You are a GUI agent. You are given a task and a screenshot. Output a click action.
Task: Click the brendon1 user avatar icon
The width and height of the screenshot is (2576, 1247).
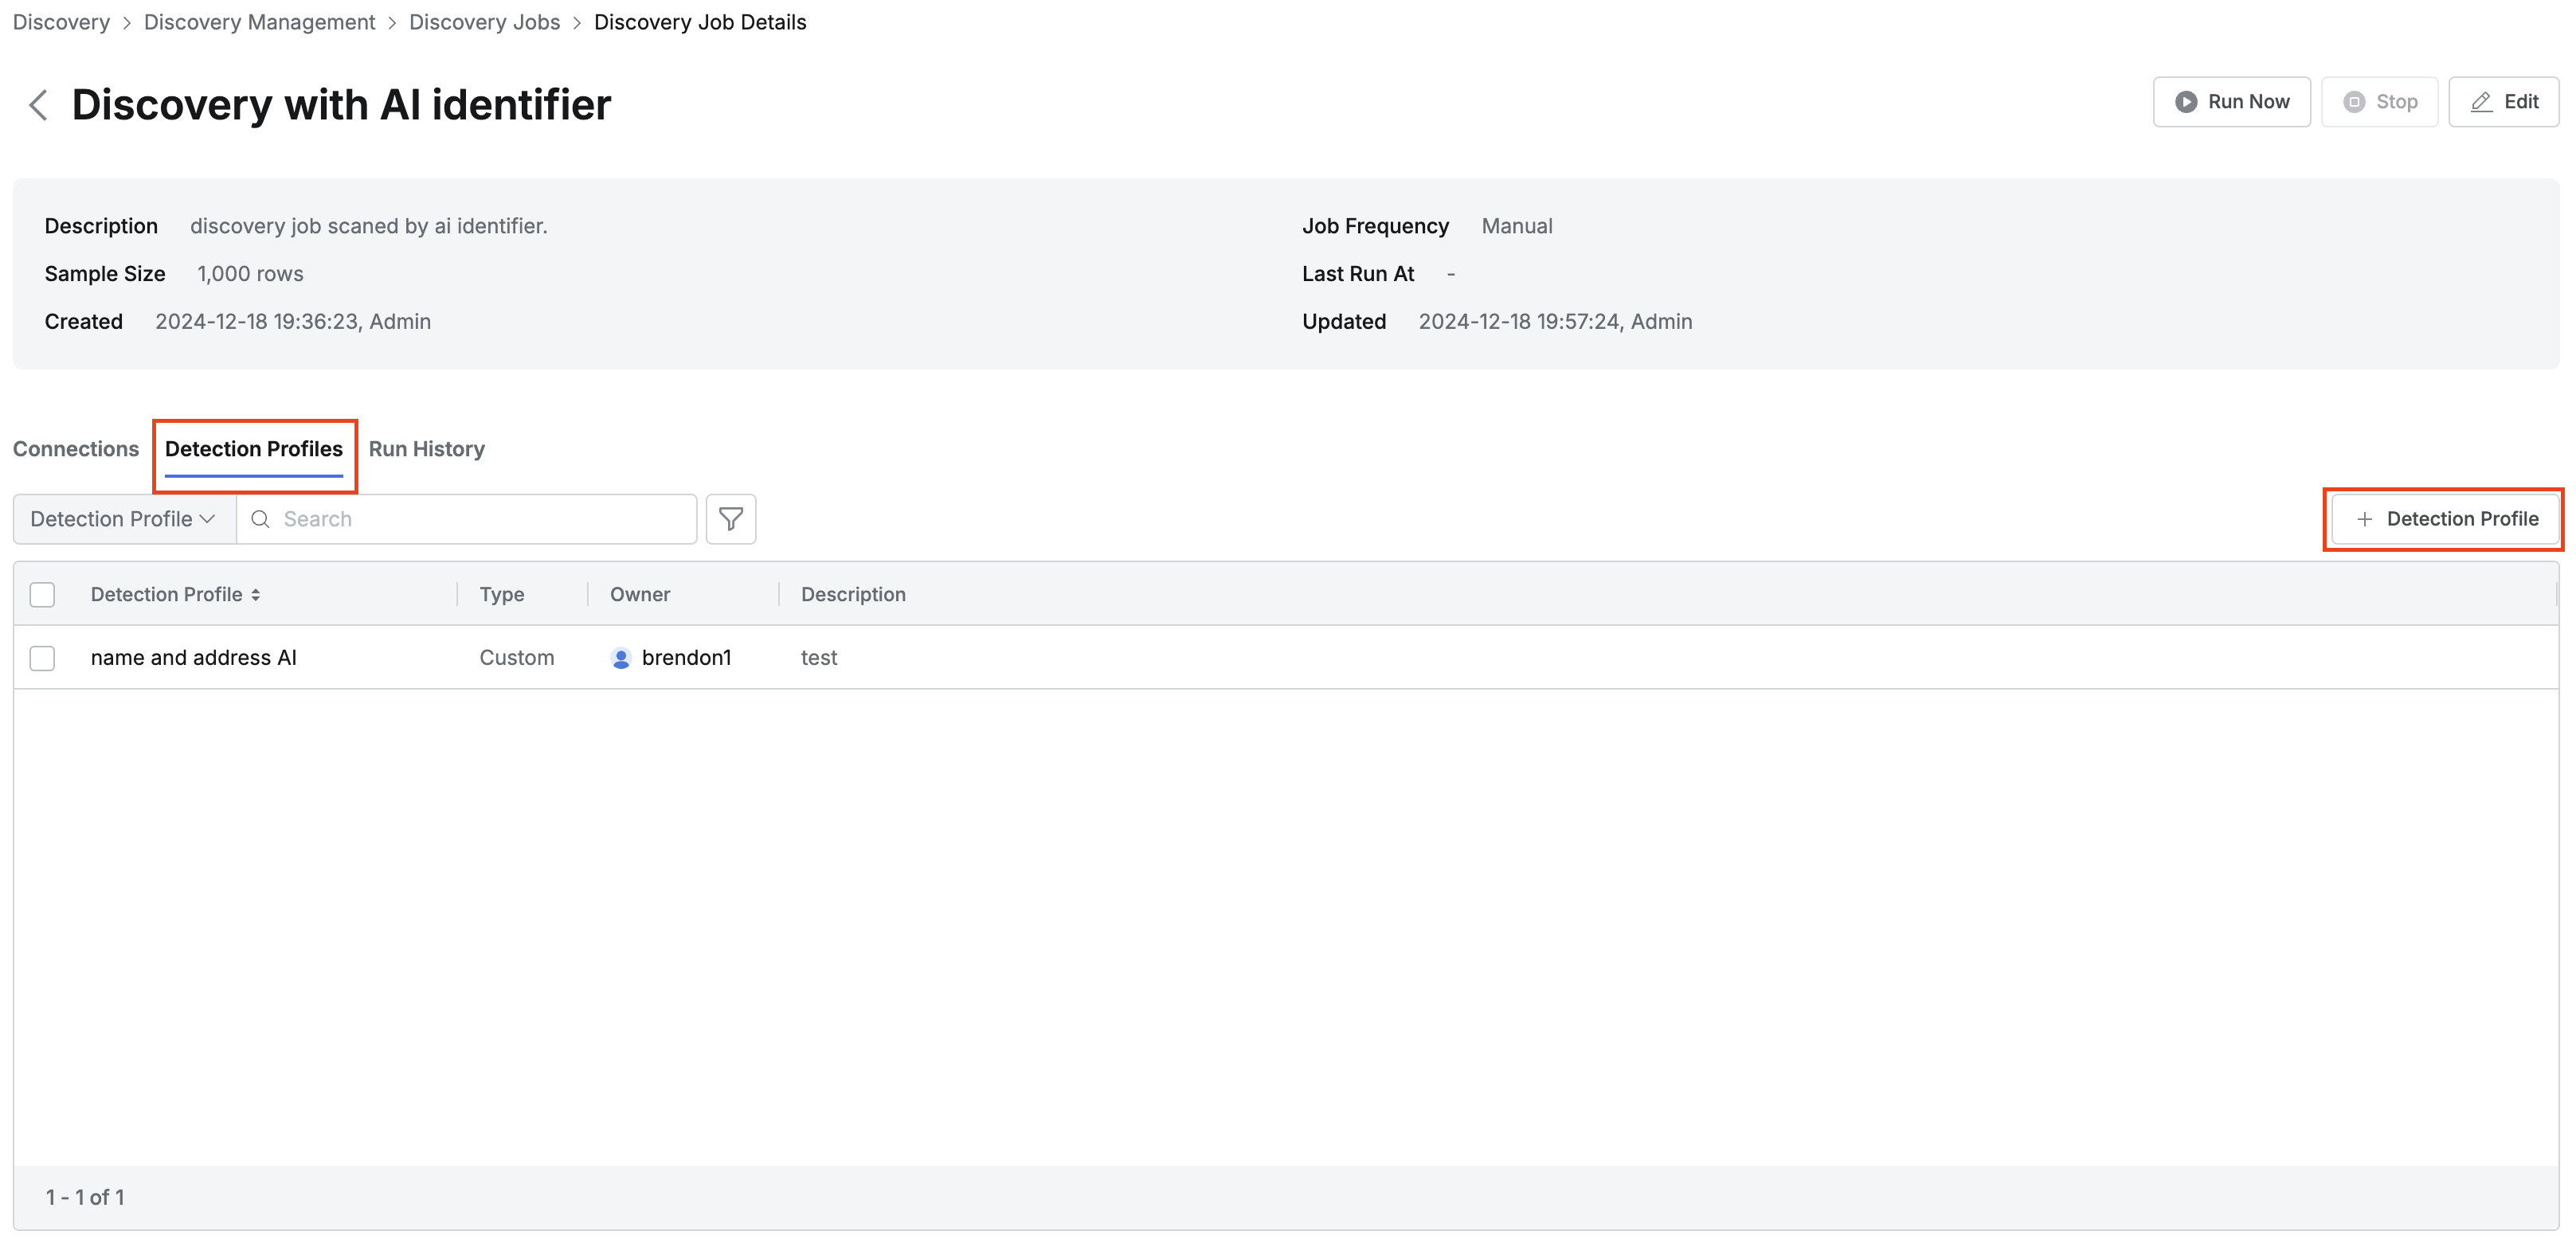tap(621, 658)
